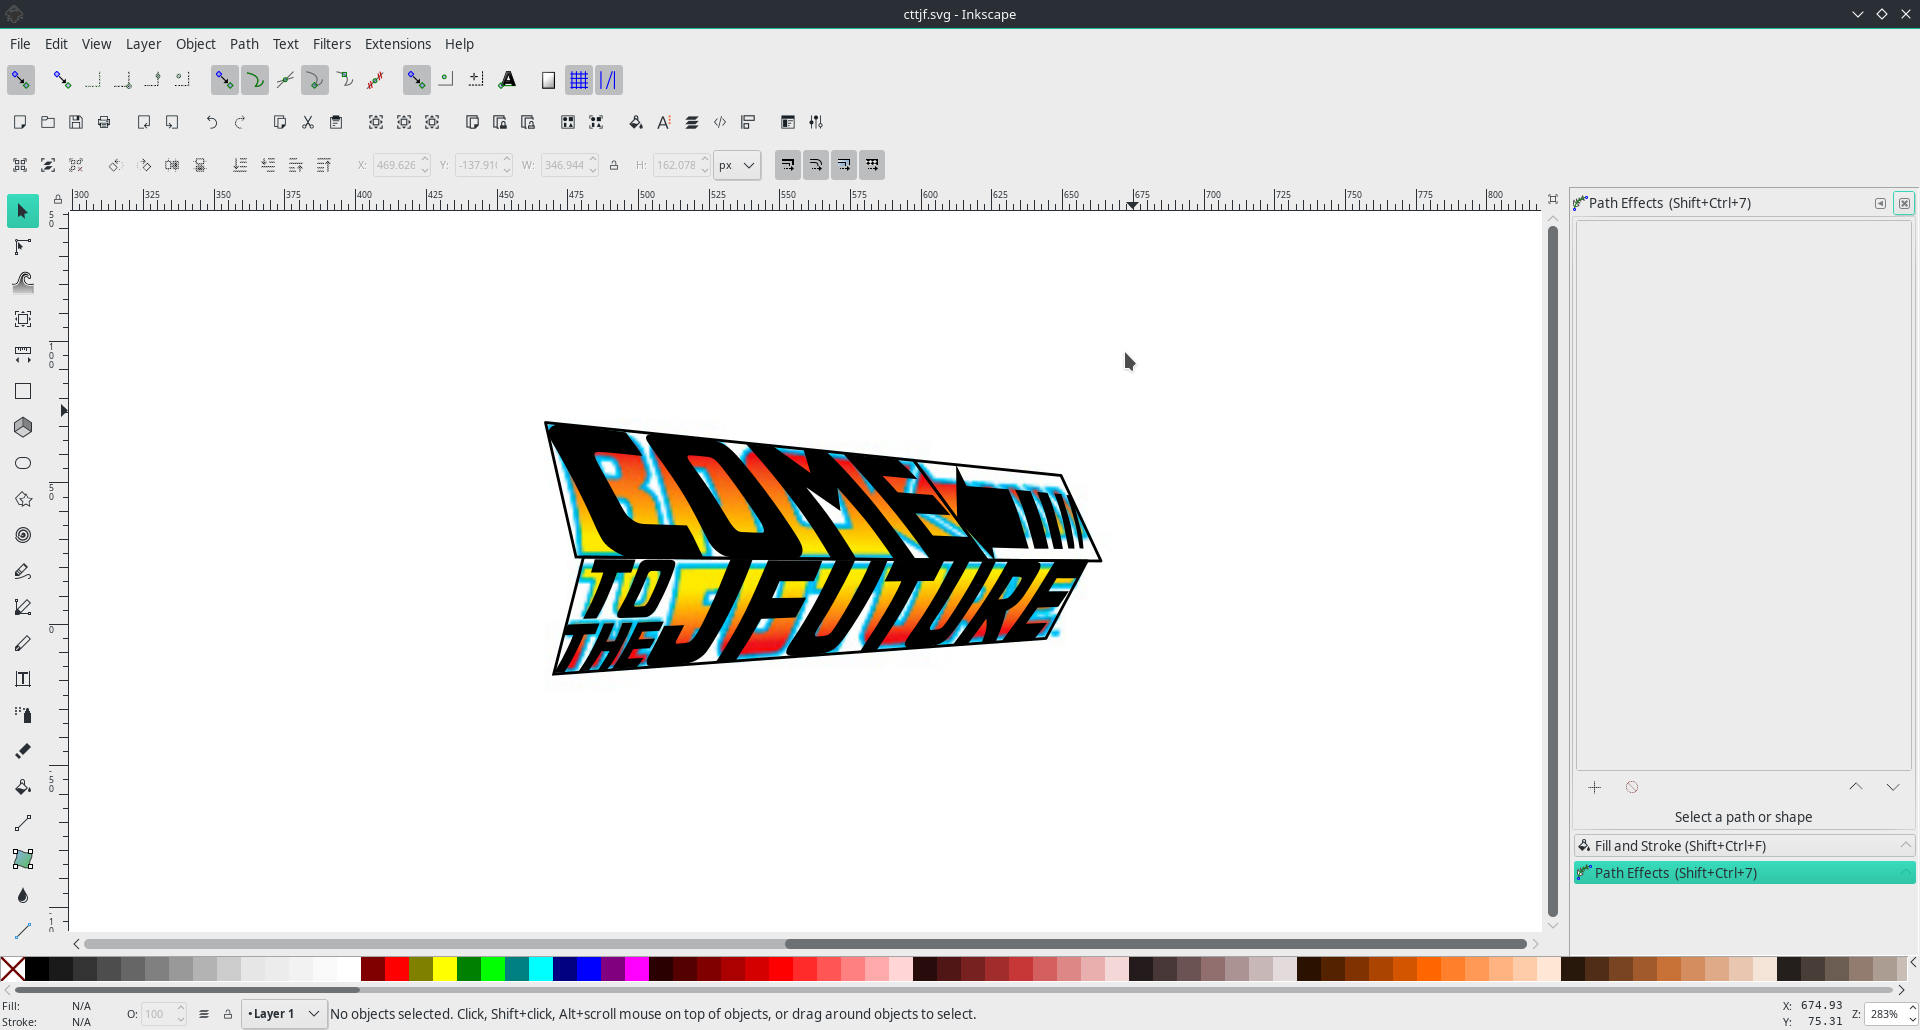Click the Open document folder icon
The image size is (1920, 1030).
point(48,122)
